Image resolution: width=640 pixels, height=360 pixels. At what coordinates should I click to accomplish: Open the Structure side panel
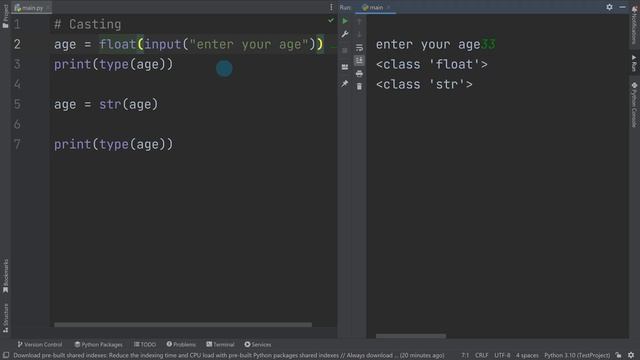point(5,318)
